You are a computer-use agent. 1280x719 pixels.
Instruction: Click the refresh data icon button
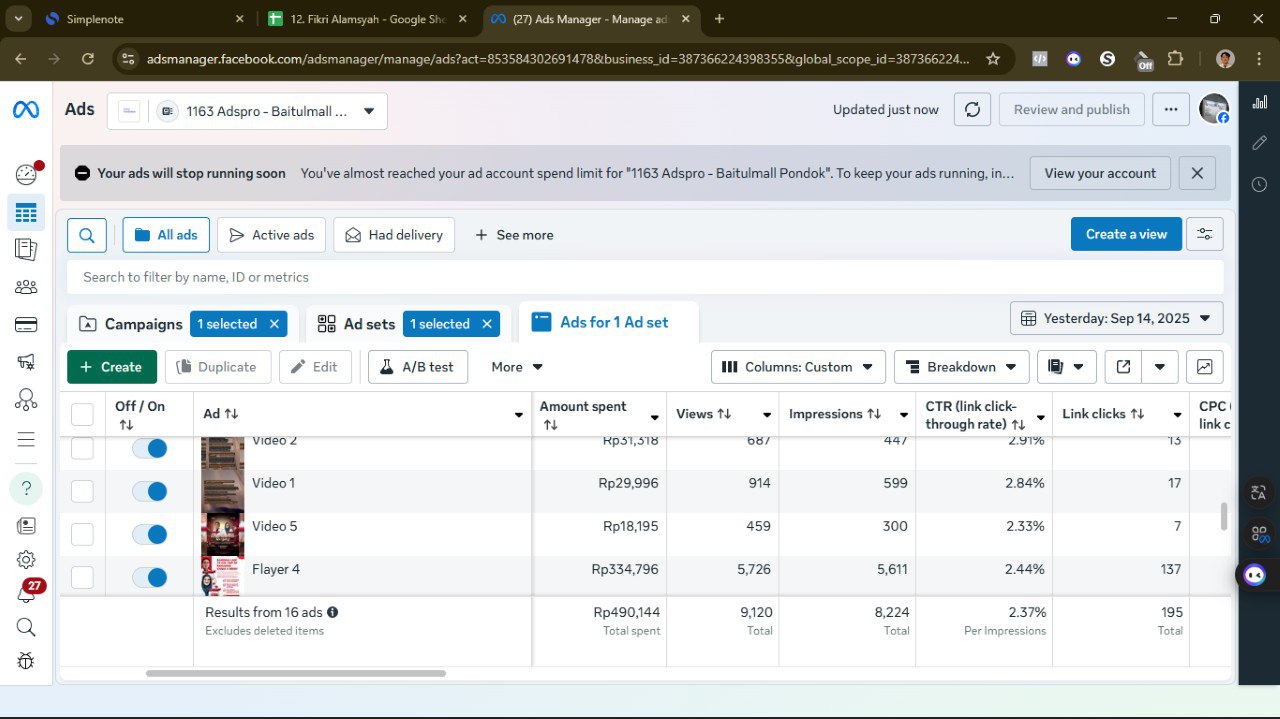(972, 110)
